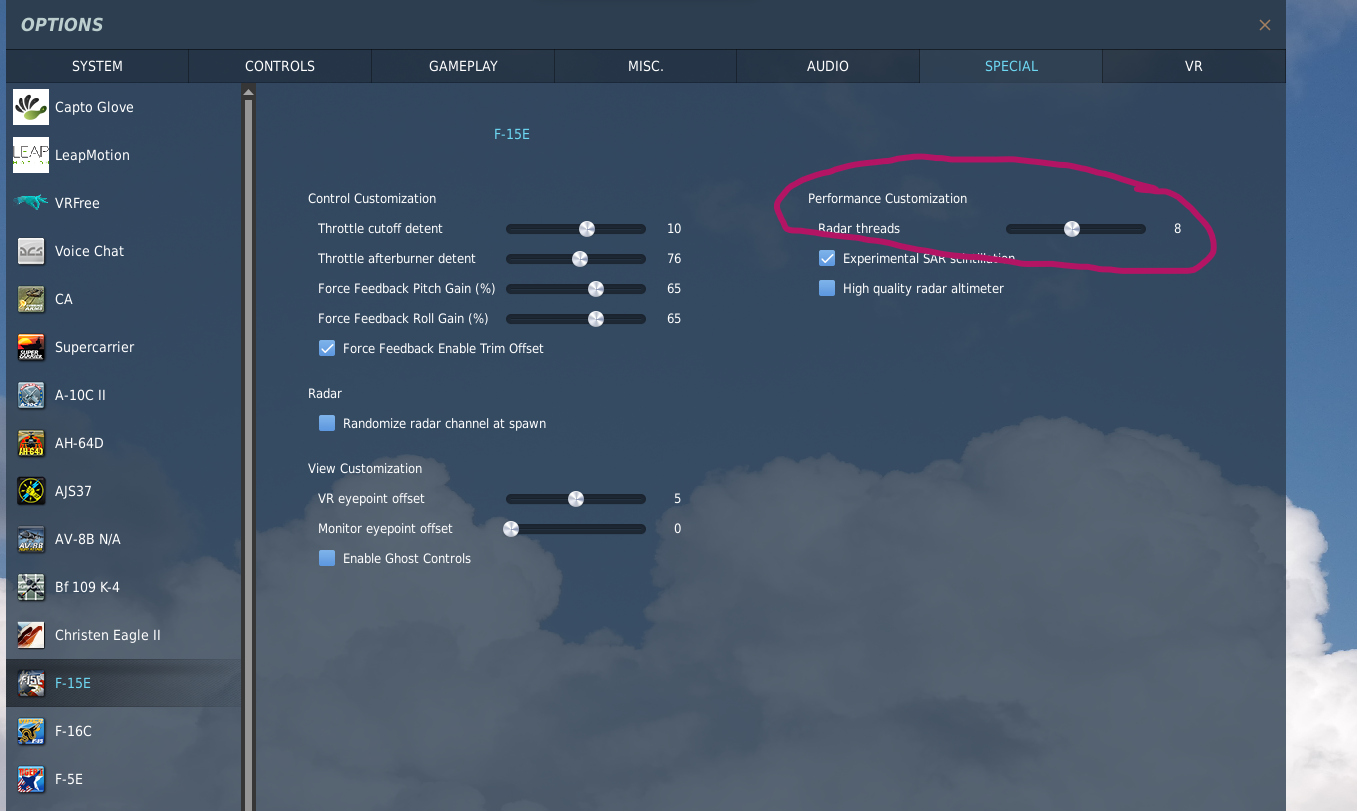
Task: Enable High quality radar altimeter
Action: tap(826, 288)
